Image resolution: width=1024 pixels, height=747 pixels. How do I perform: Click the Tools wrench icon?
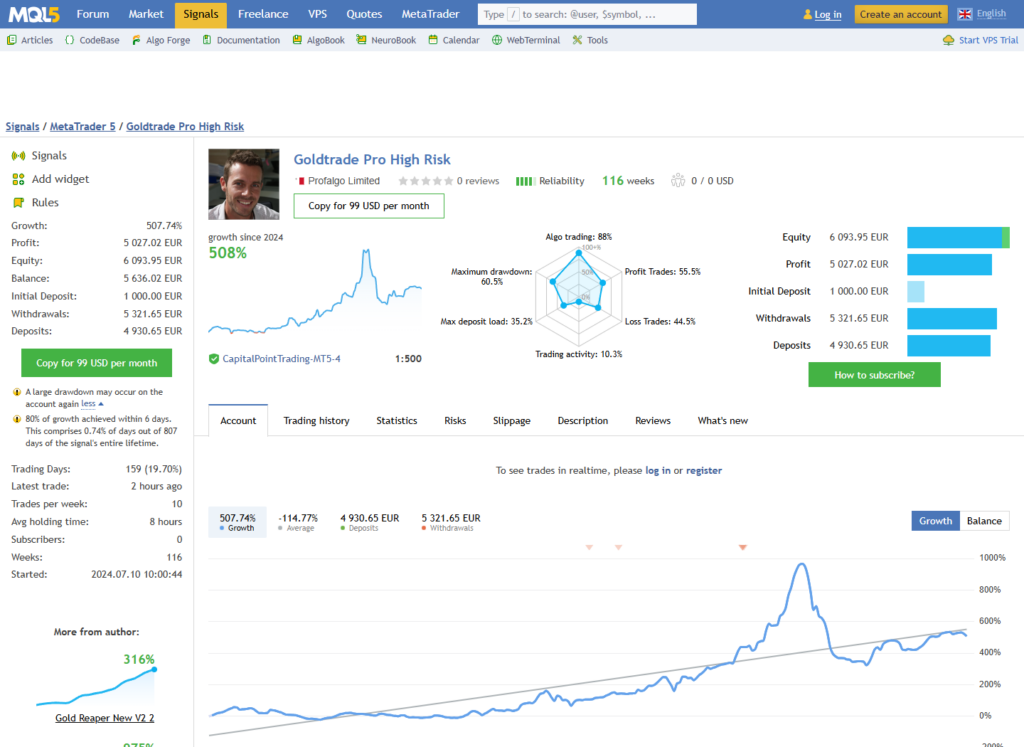click(577, 40)
